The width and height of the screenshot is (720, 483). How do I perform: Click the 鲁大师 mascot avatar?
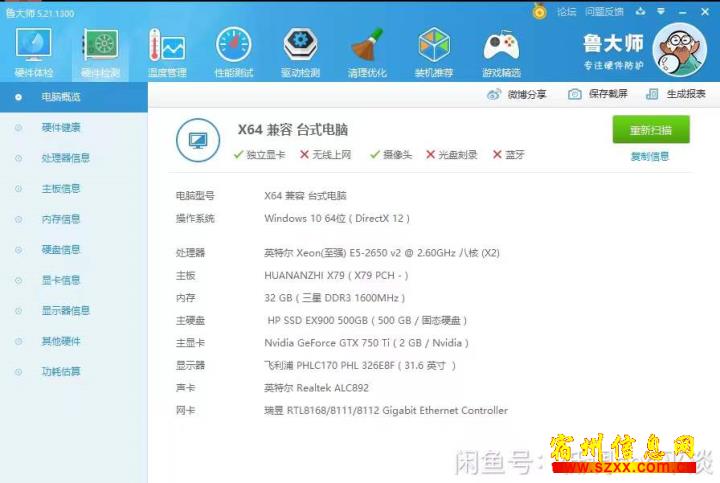pyautogui.click(x=680, y=50)
